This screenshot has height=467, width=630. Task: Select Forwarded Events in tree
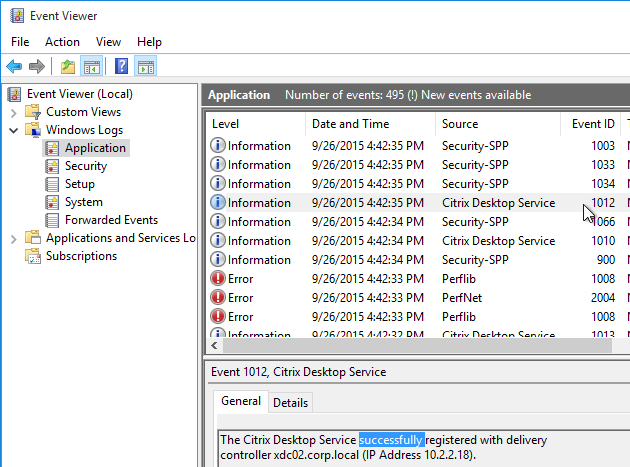[x=111, y=220]
